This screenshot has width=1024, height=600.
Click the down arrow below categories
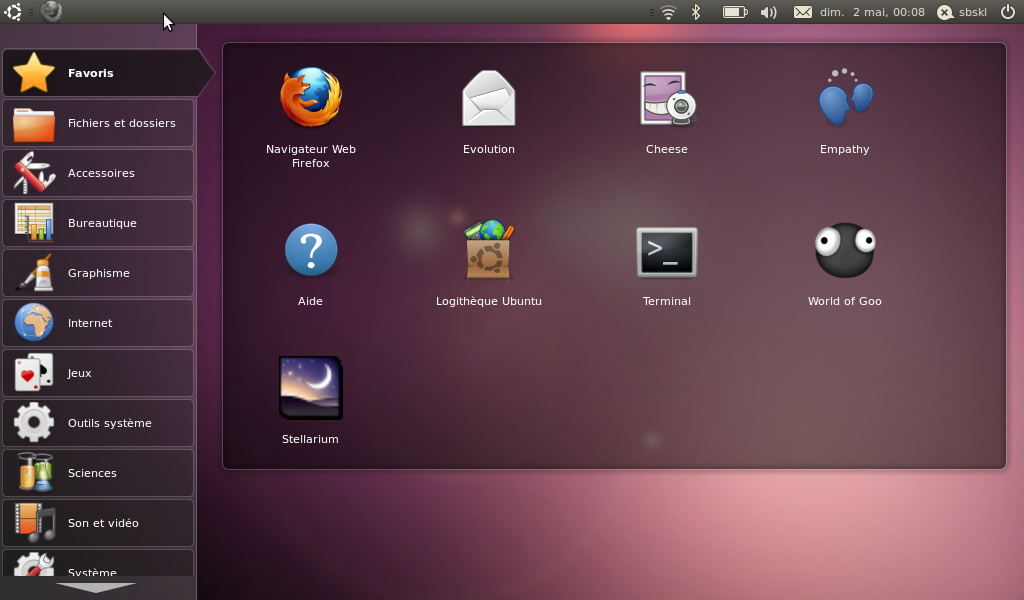click(97, 588)
